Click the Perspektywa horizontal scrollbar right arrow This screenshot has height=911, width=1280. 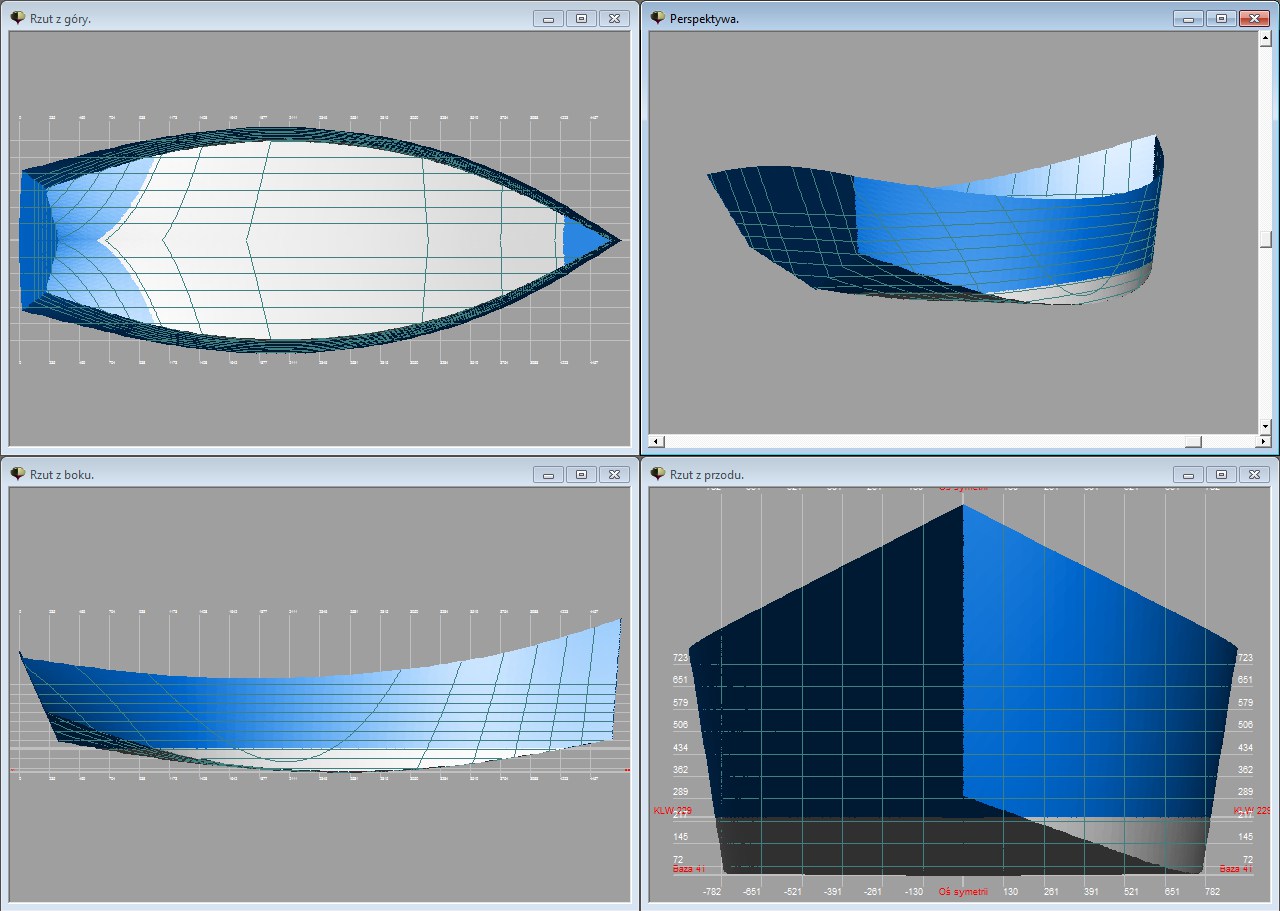point(1264,441)
